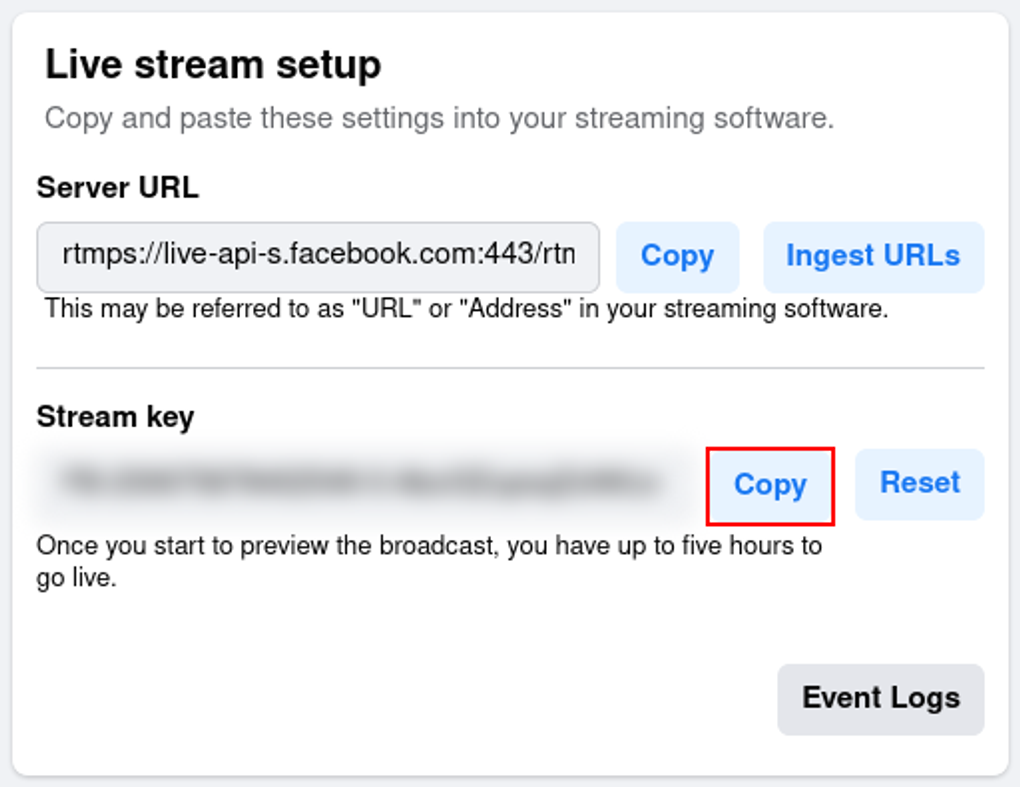Show ingest URLs for the server

click(873, 257)
